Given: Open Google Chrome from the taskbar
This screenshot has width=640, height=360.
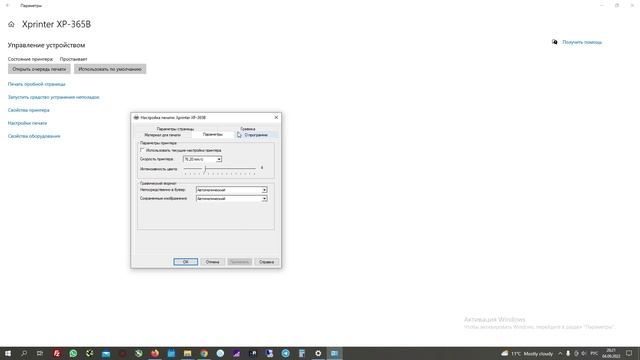Looking at the screenshot, I should point(204,353).
